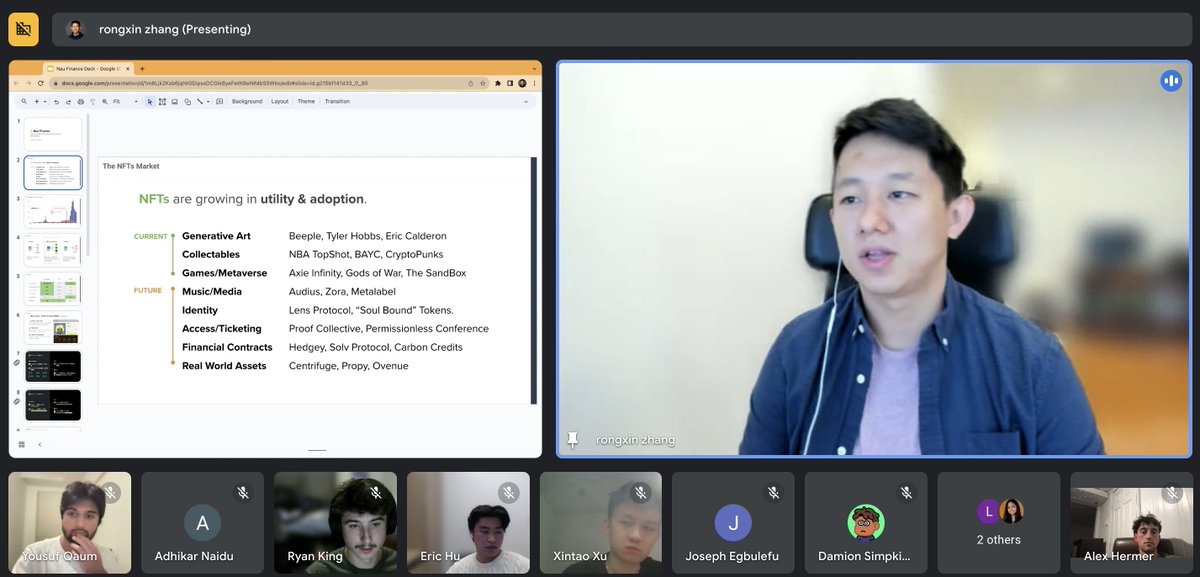Click the zoom magnifier icon in Slides toolbar
Viewport: 1200px width, 577px height.
tap(105, 102)
